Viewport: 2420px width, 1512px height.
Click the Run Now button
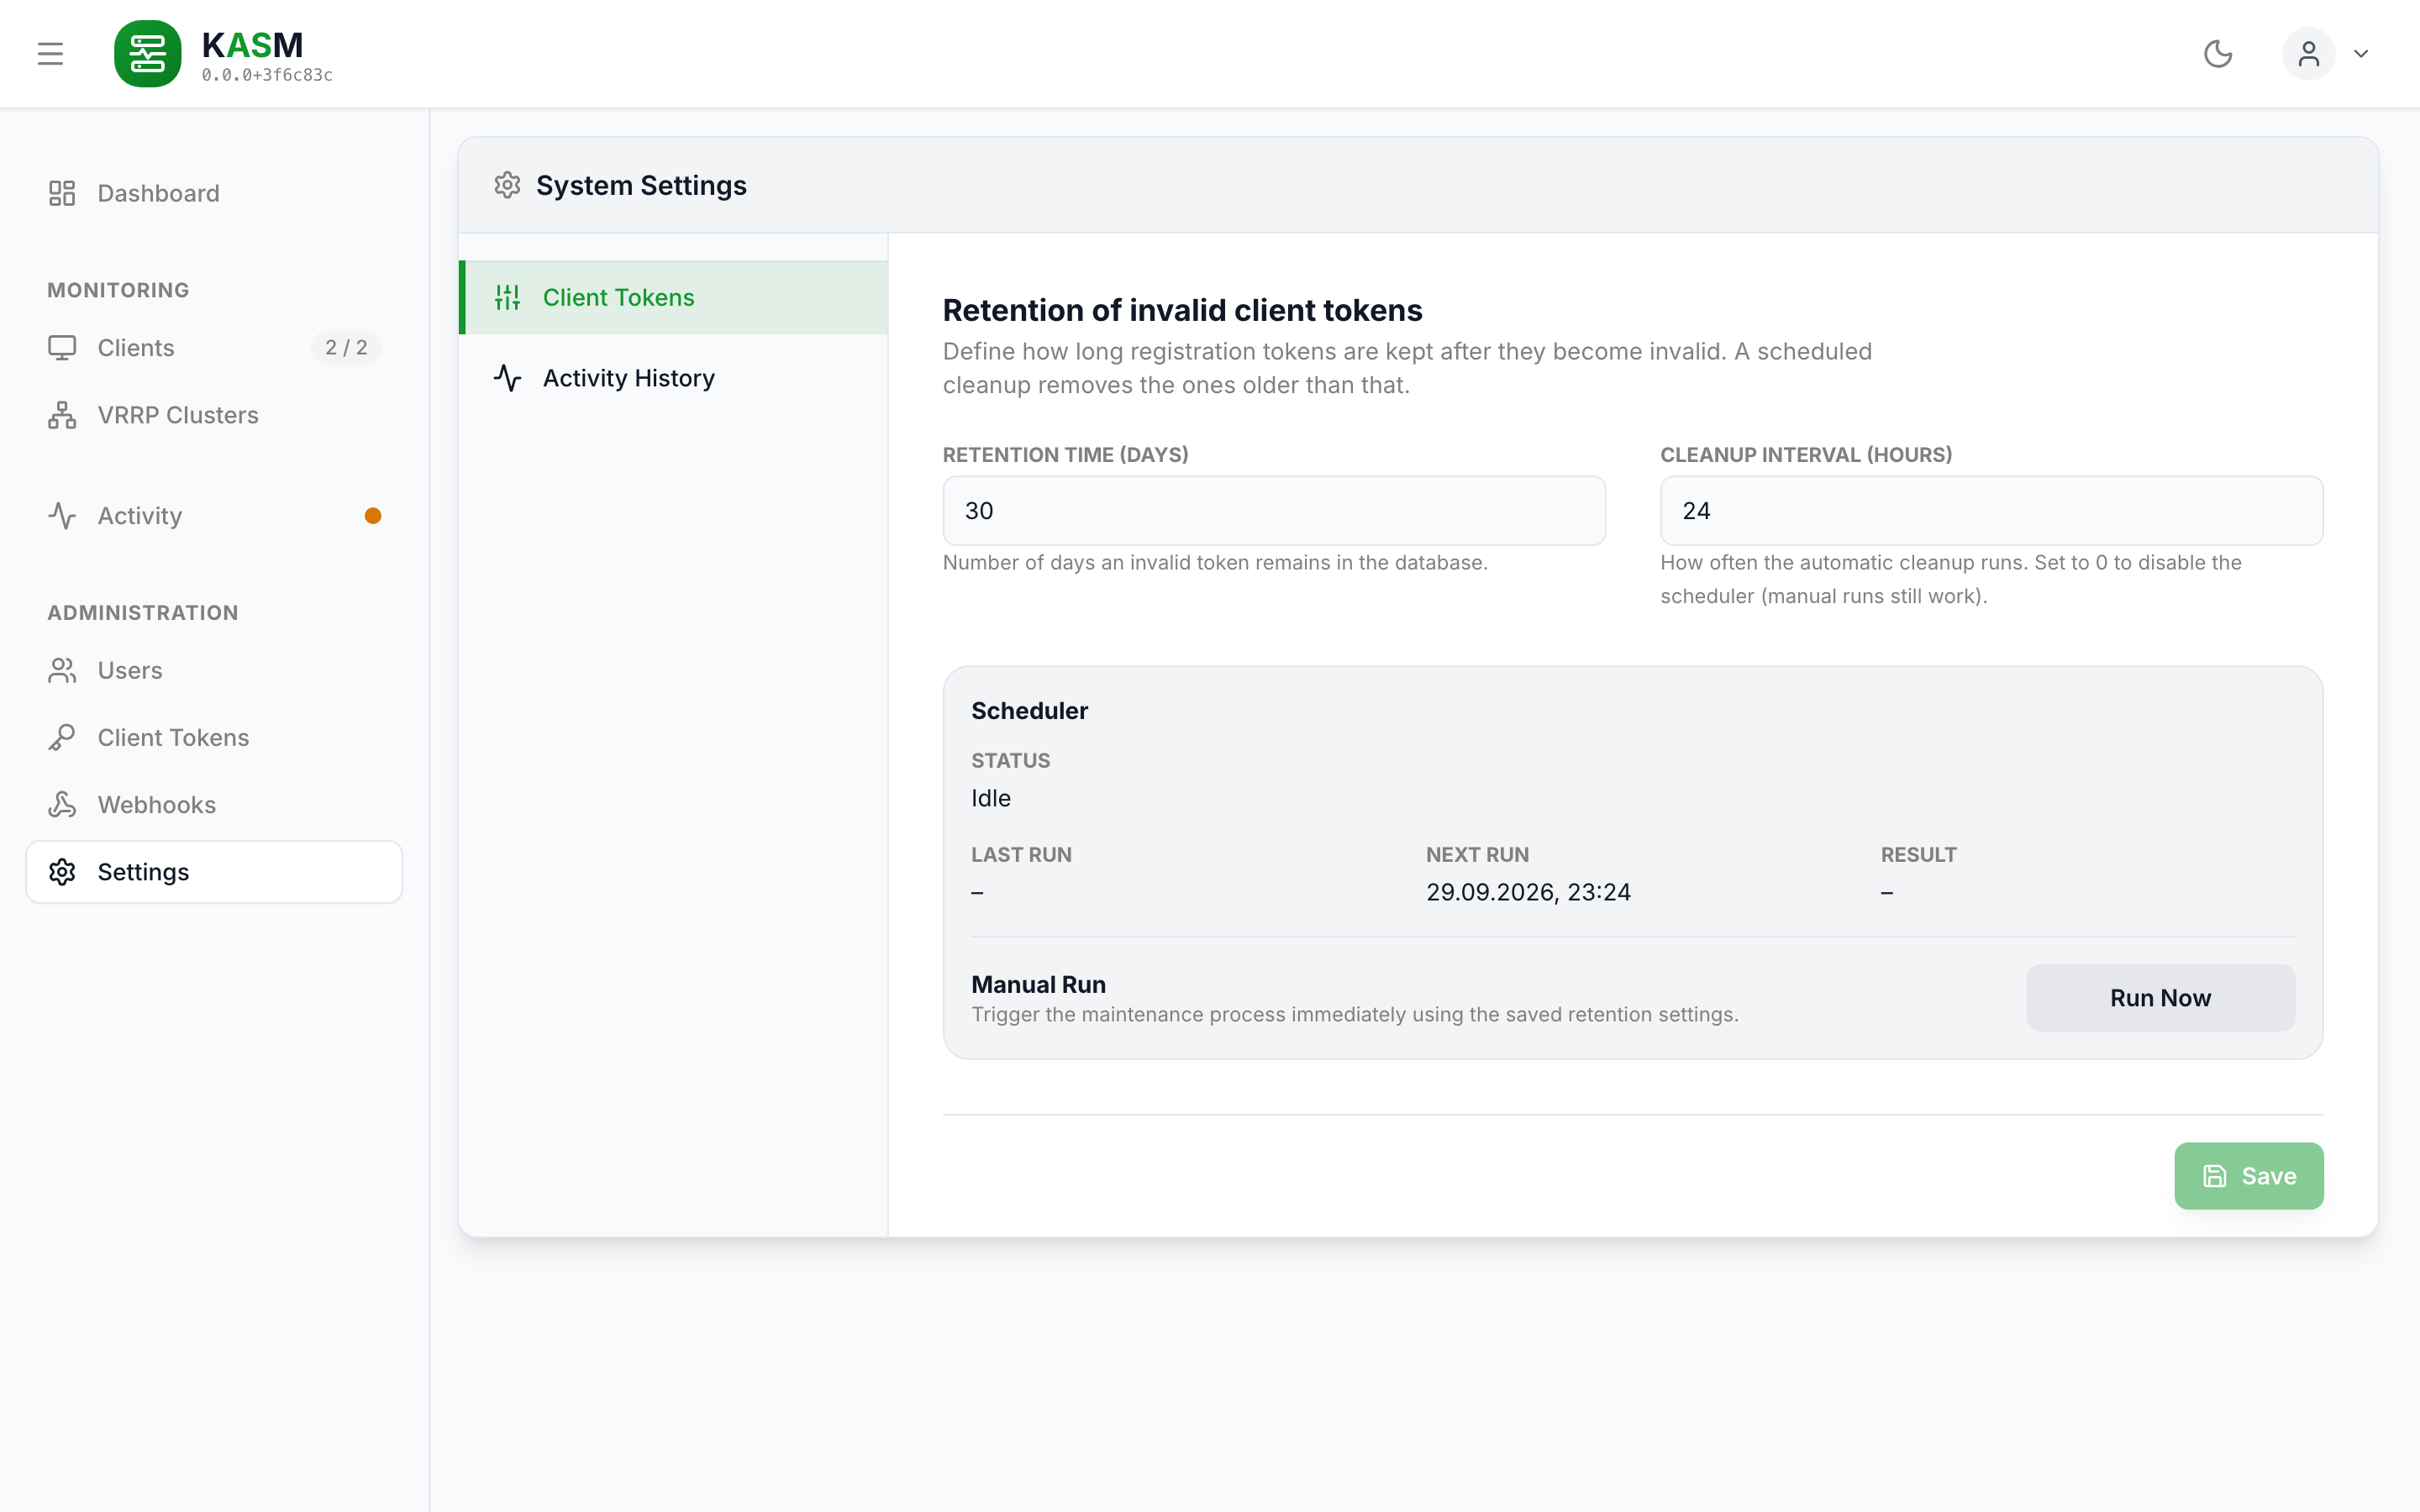pos(2160,998)
